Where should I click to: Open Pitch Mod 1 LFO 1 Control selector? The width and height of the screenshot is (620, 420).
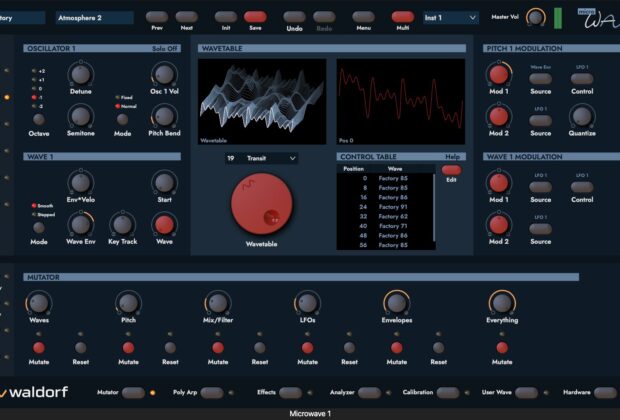(x=582, y=79)
